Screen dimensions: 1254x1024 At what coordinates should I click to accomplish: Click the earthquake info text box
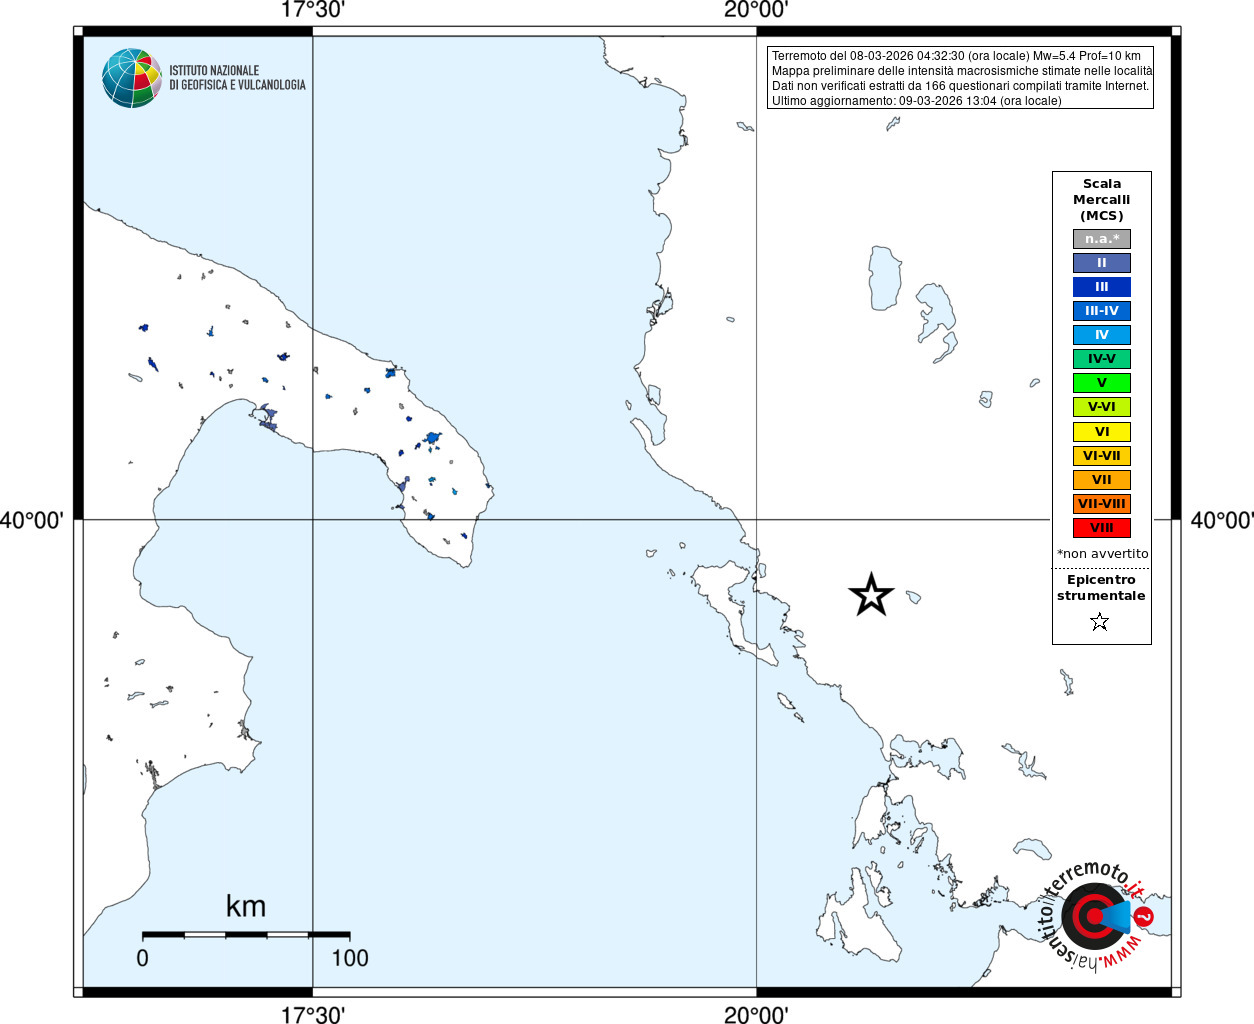click(x=961, y=78)
